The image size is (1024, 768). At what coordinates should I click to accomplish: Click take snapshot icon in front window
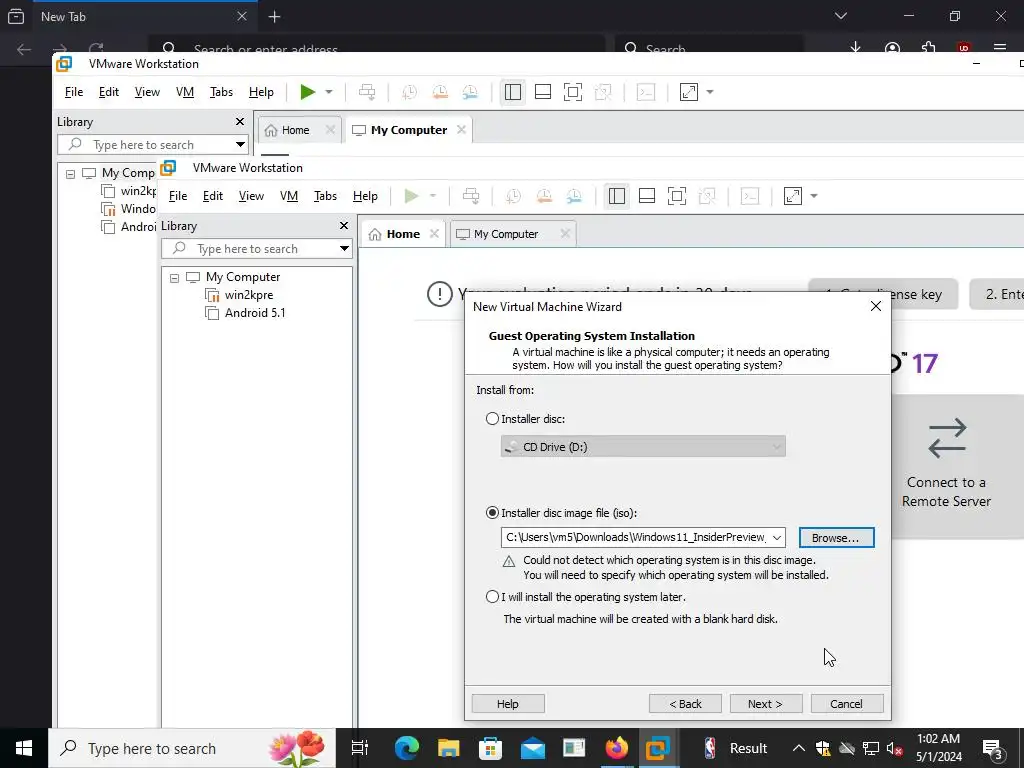click(x=513, y=196)
